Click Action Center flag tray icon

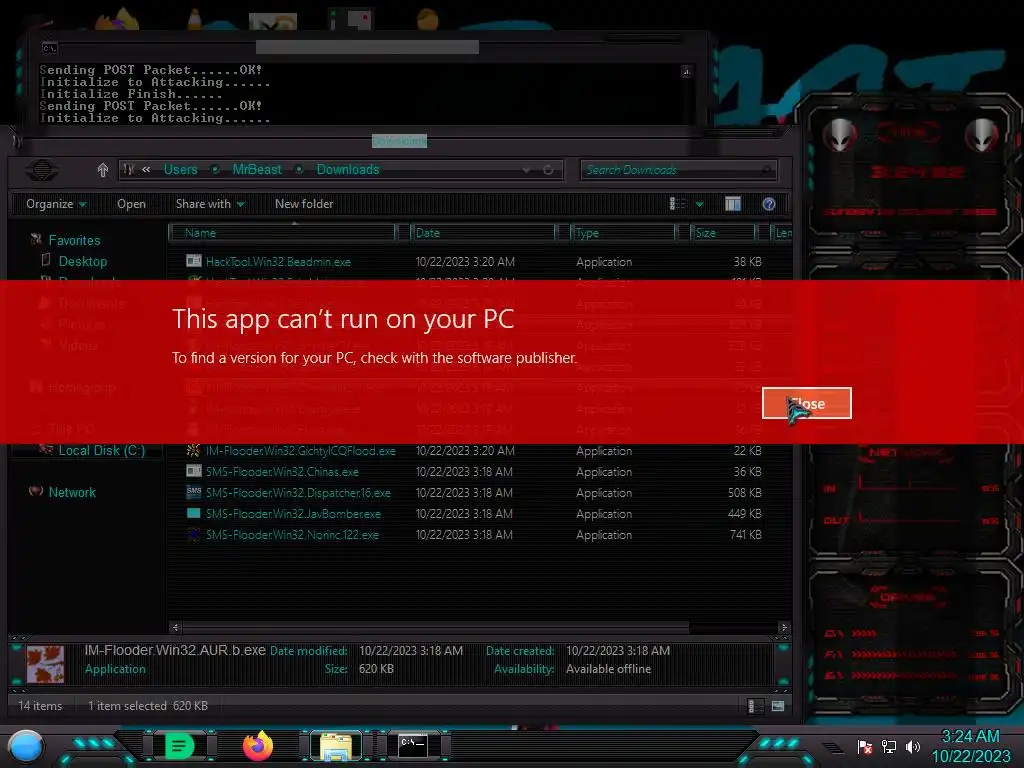865,747
